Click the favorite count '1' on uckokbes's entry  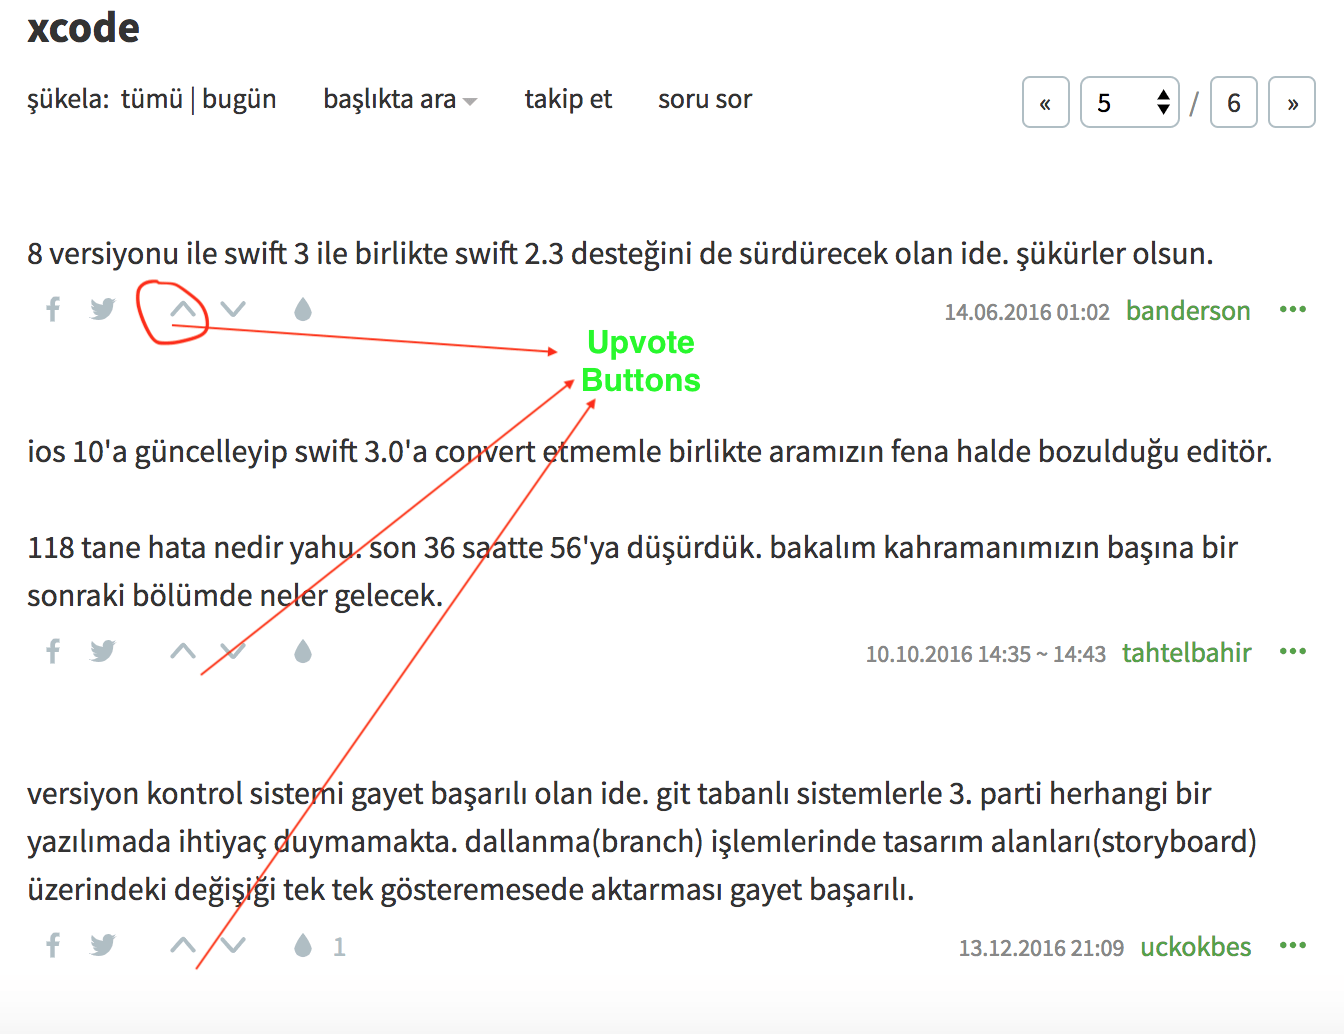click(x=339, y=946)
